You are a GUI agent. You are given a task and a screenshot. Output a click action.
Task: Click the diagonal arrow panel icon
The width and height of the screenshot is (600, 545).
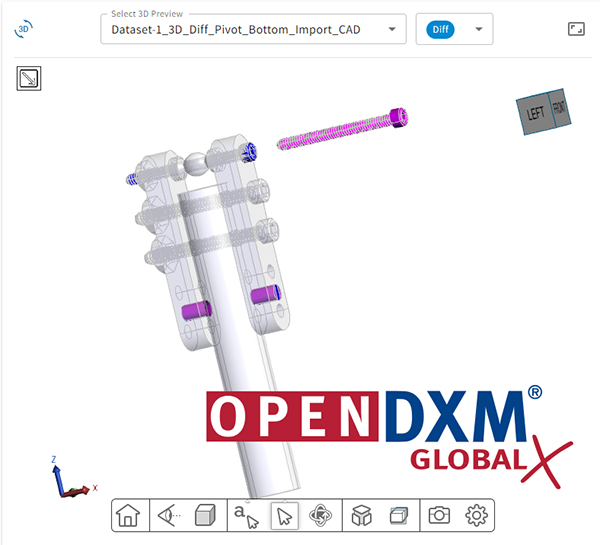click(29, 78)
